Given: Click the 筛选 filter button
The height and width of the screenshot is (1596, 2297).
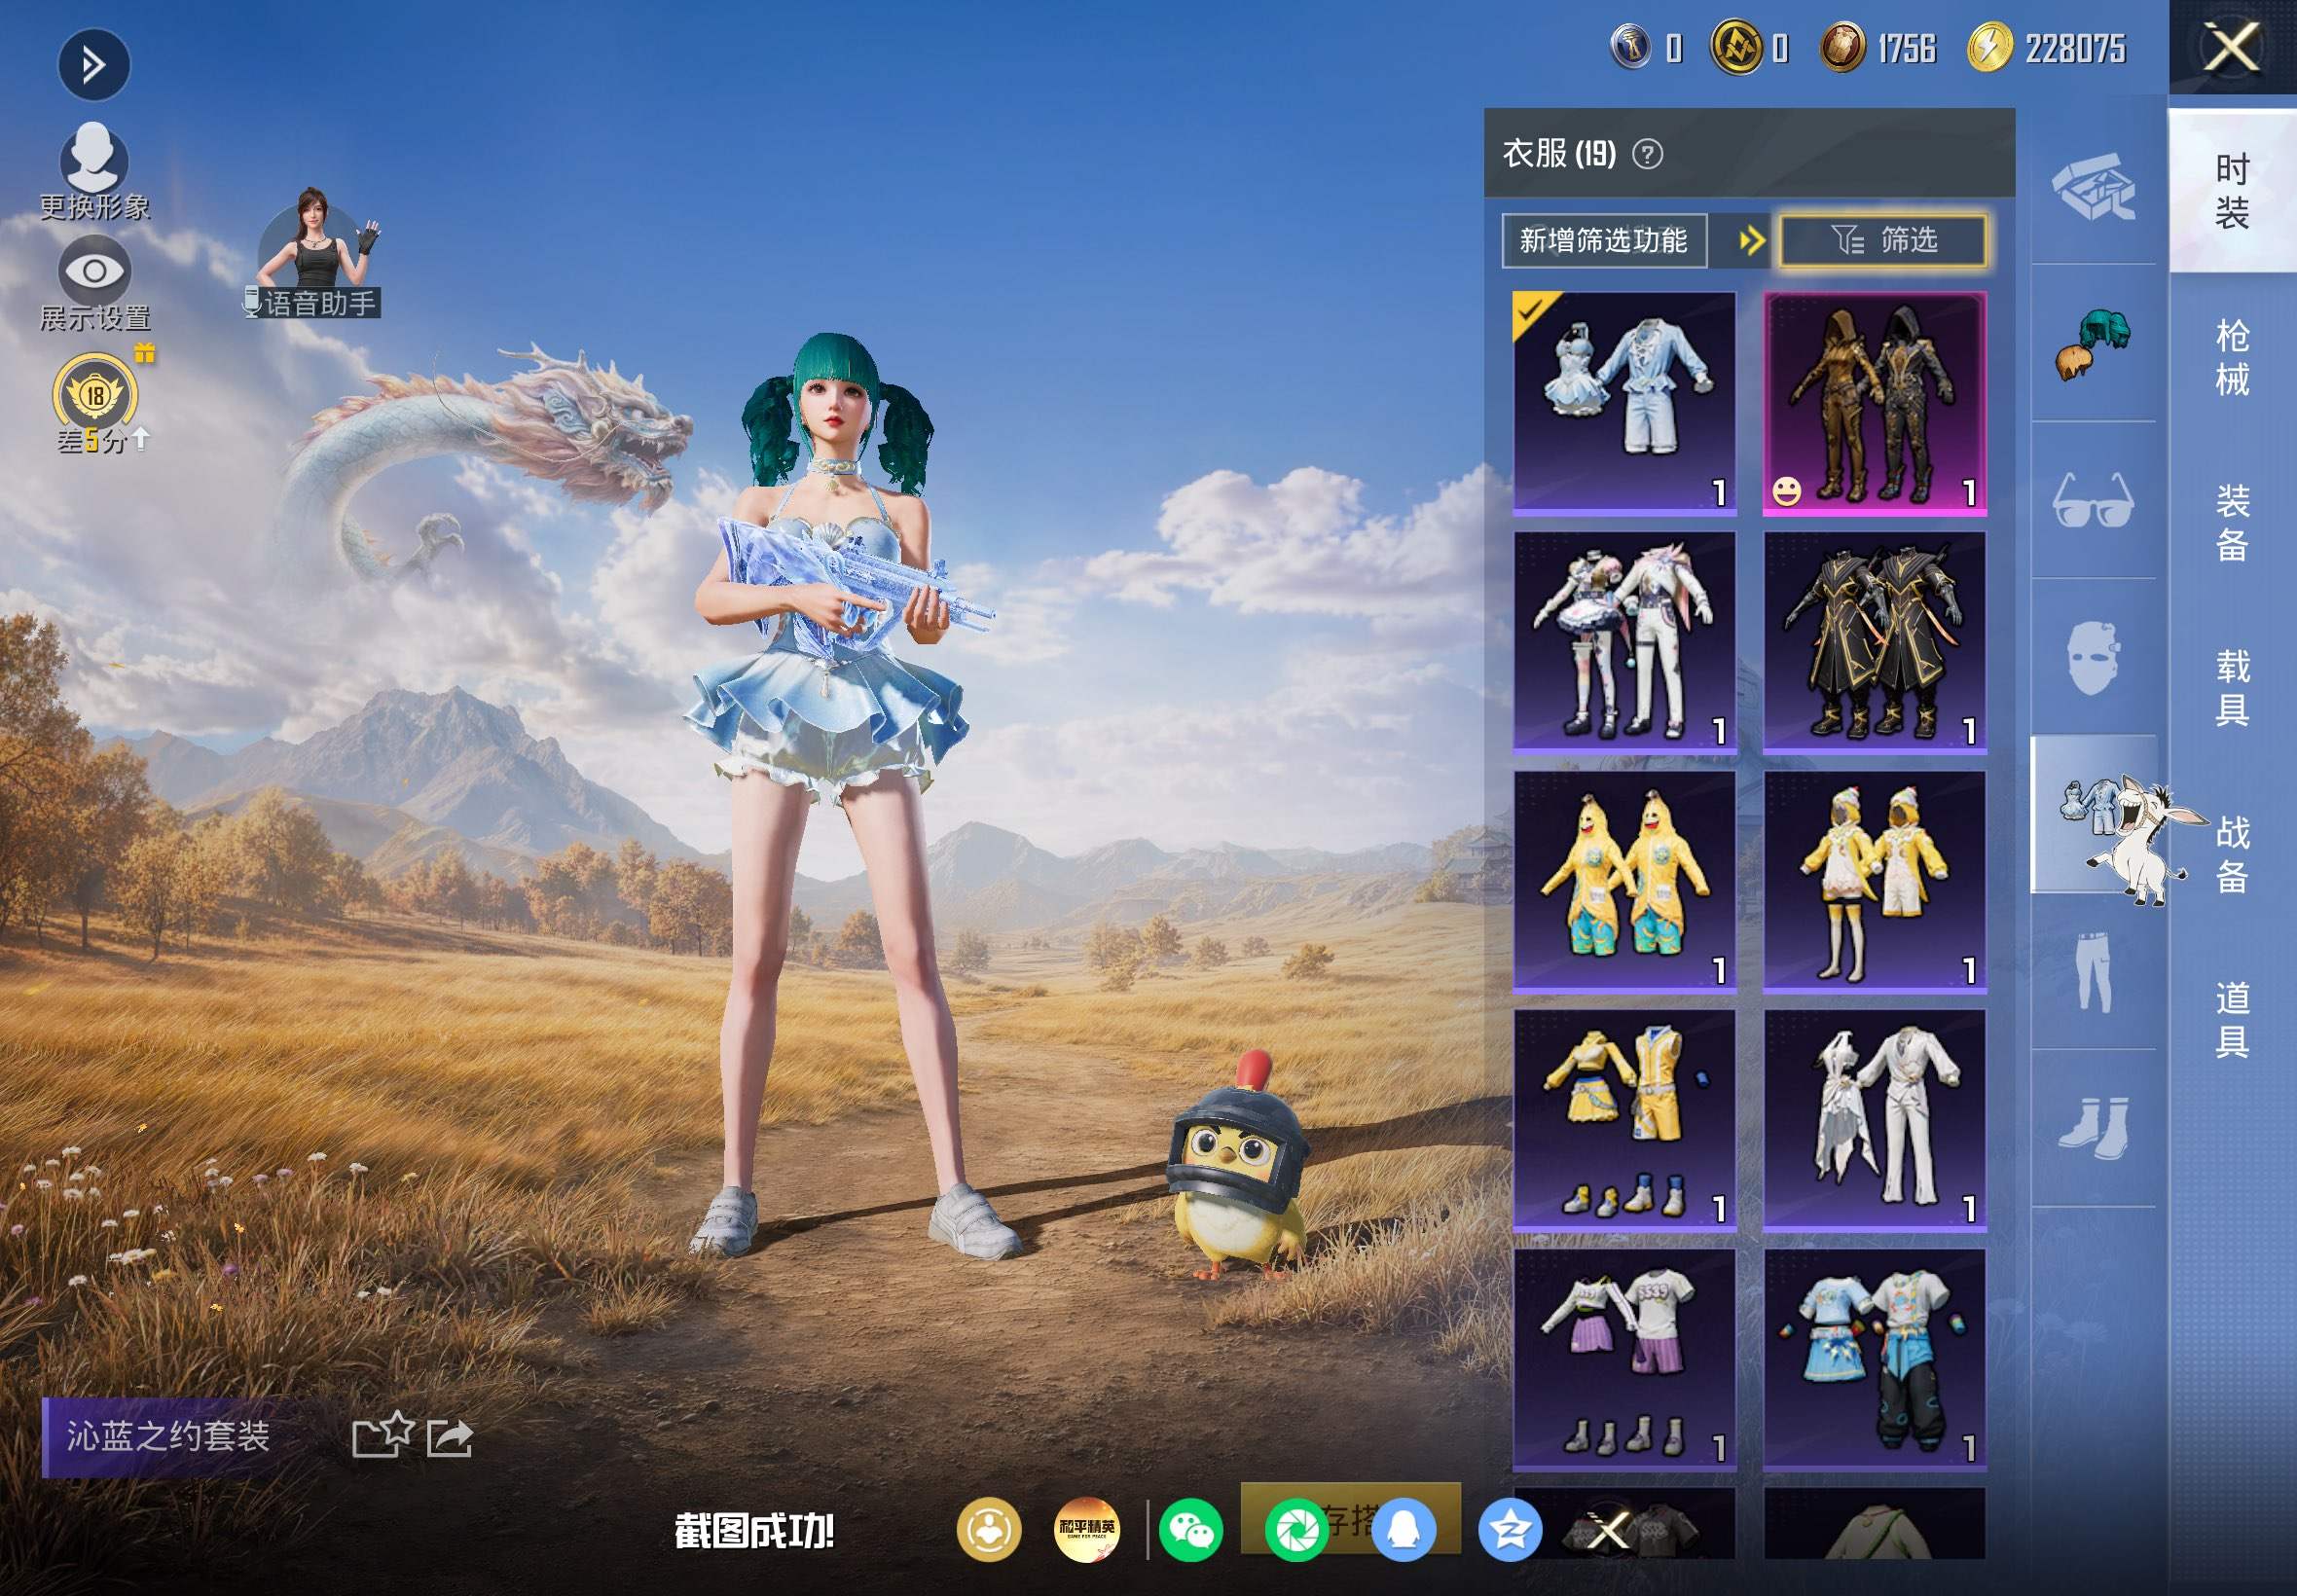Looking at the screenshot, I should coord(1883,240).
